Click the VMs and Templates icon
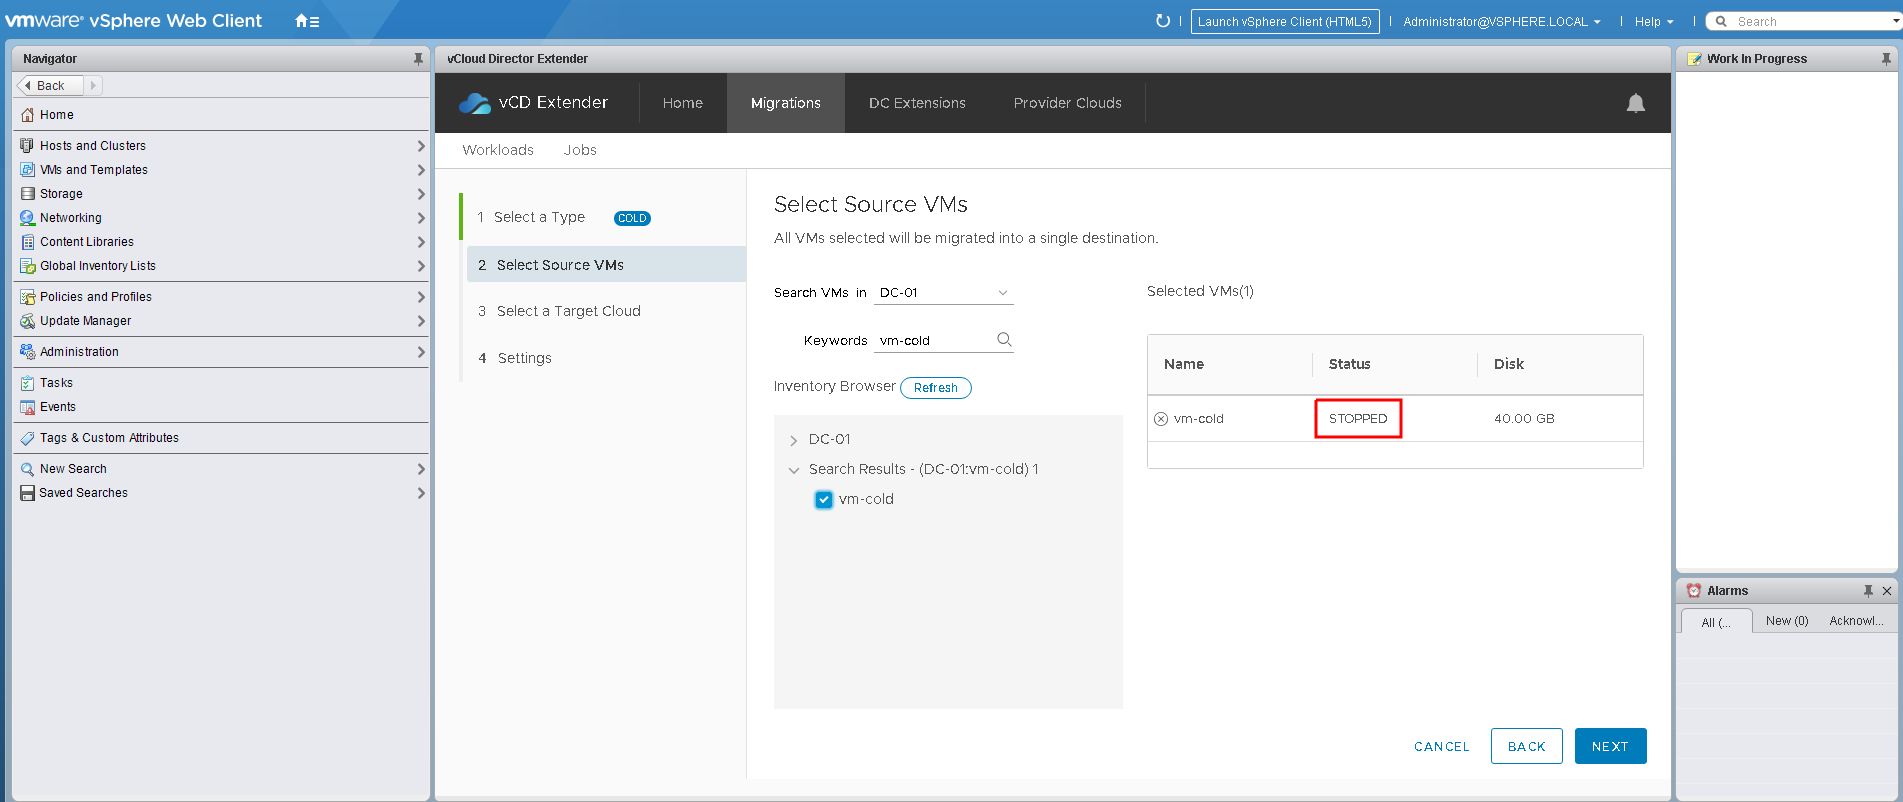The image size is (1903, 802). 28,170
